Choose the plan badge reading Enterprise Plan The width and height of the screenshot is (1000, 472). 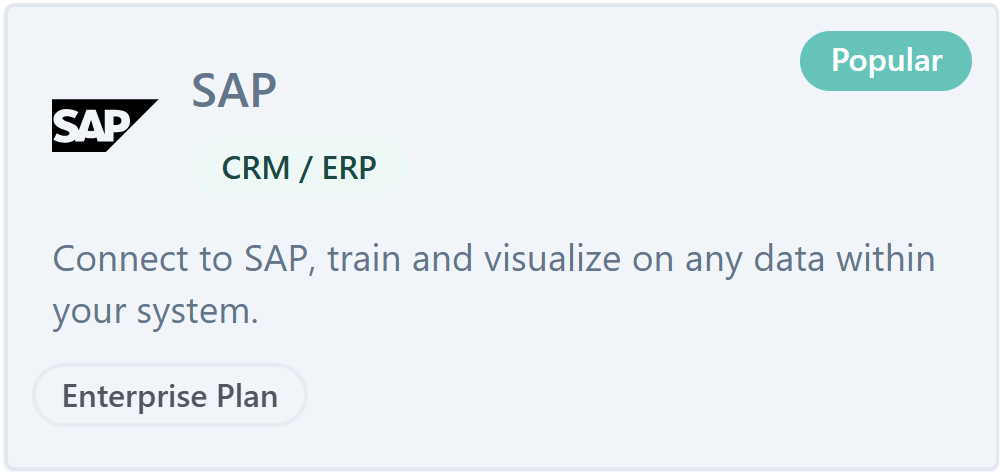[x=170, y=396]
